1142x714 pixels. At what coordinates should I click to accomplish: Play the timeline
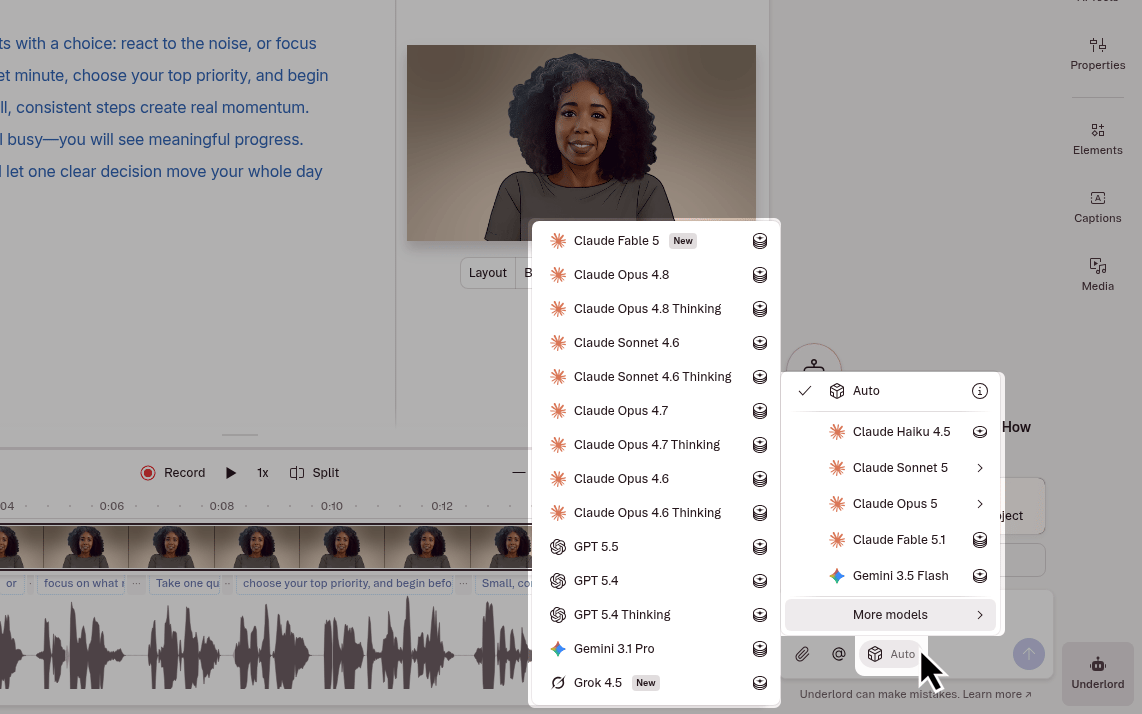pos(231,473)
